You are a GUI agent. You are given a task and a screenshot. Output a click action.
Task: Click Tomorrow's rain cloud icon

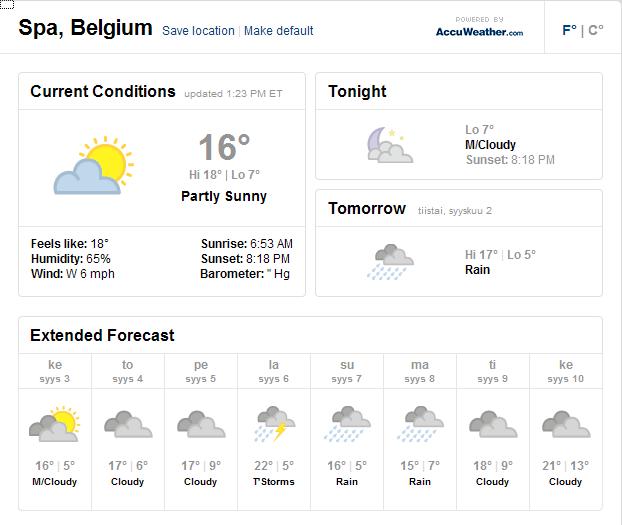(391, 262)
